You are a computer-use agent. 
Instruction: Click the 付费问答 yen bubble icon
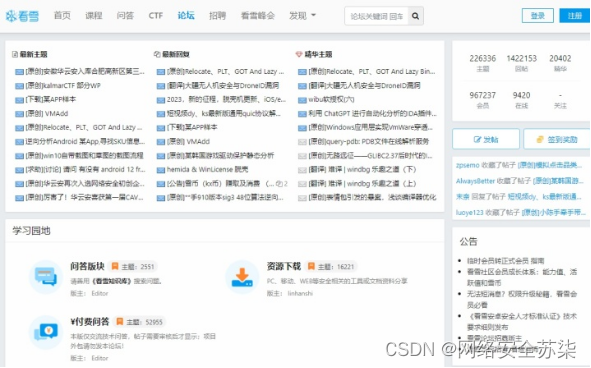click(x=46, y=332)
